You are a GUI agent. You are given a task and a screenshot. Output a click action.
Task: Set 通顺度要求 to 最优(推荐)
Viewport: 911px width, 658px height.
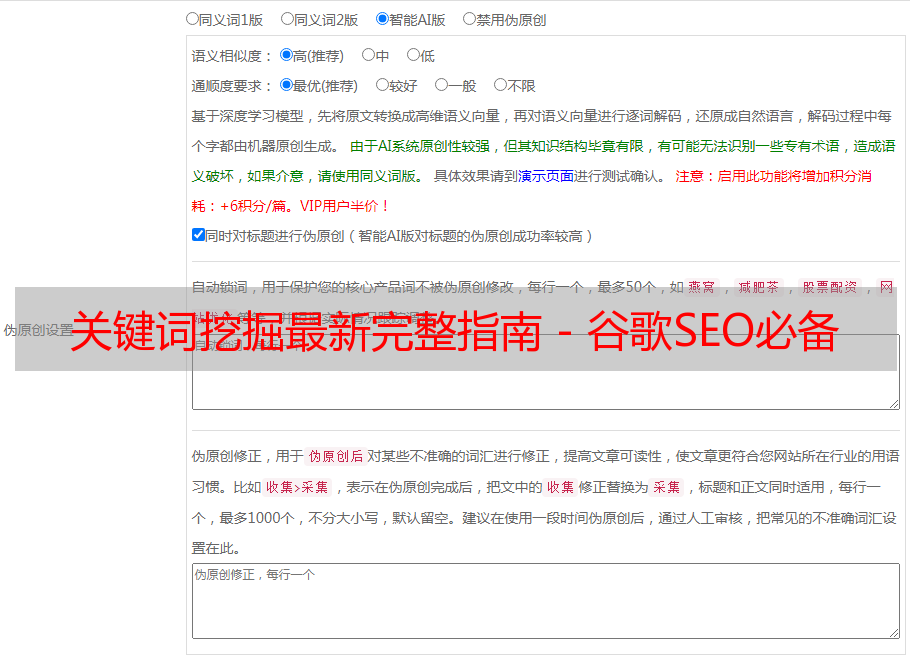coord(286,85)
